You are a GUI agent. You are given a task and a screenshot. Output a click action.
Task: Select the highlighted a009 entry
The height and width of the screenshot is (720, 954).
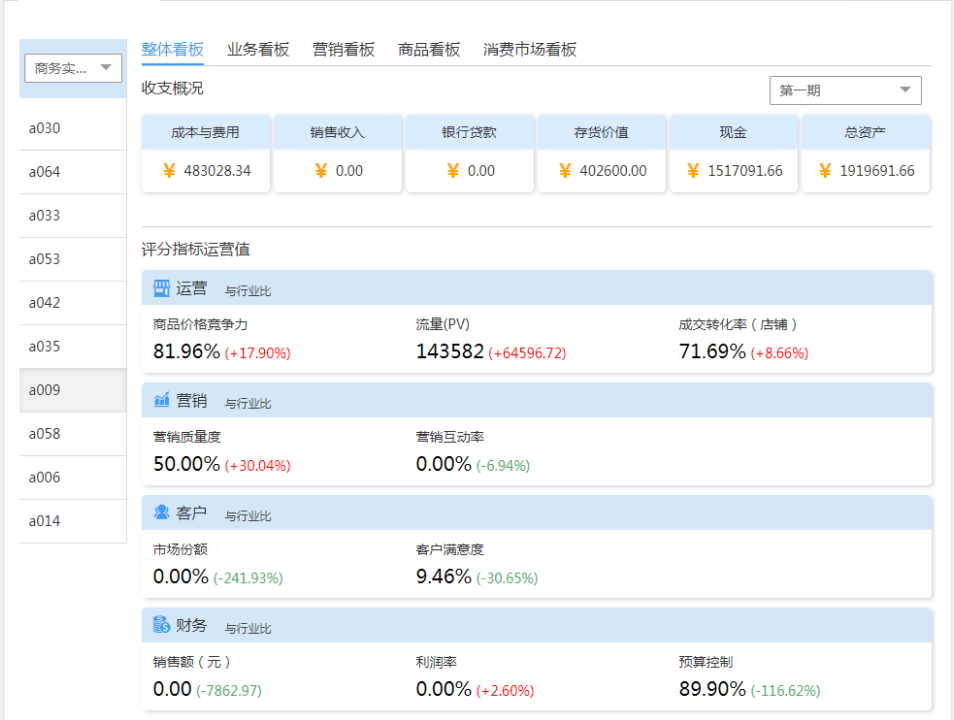click(x=45, y=390)
